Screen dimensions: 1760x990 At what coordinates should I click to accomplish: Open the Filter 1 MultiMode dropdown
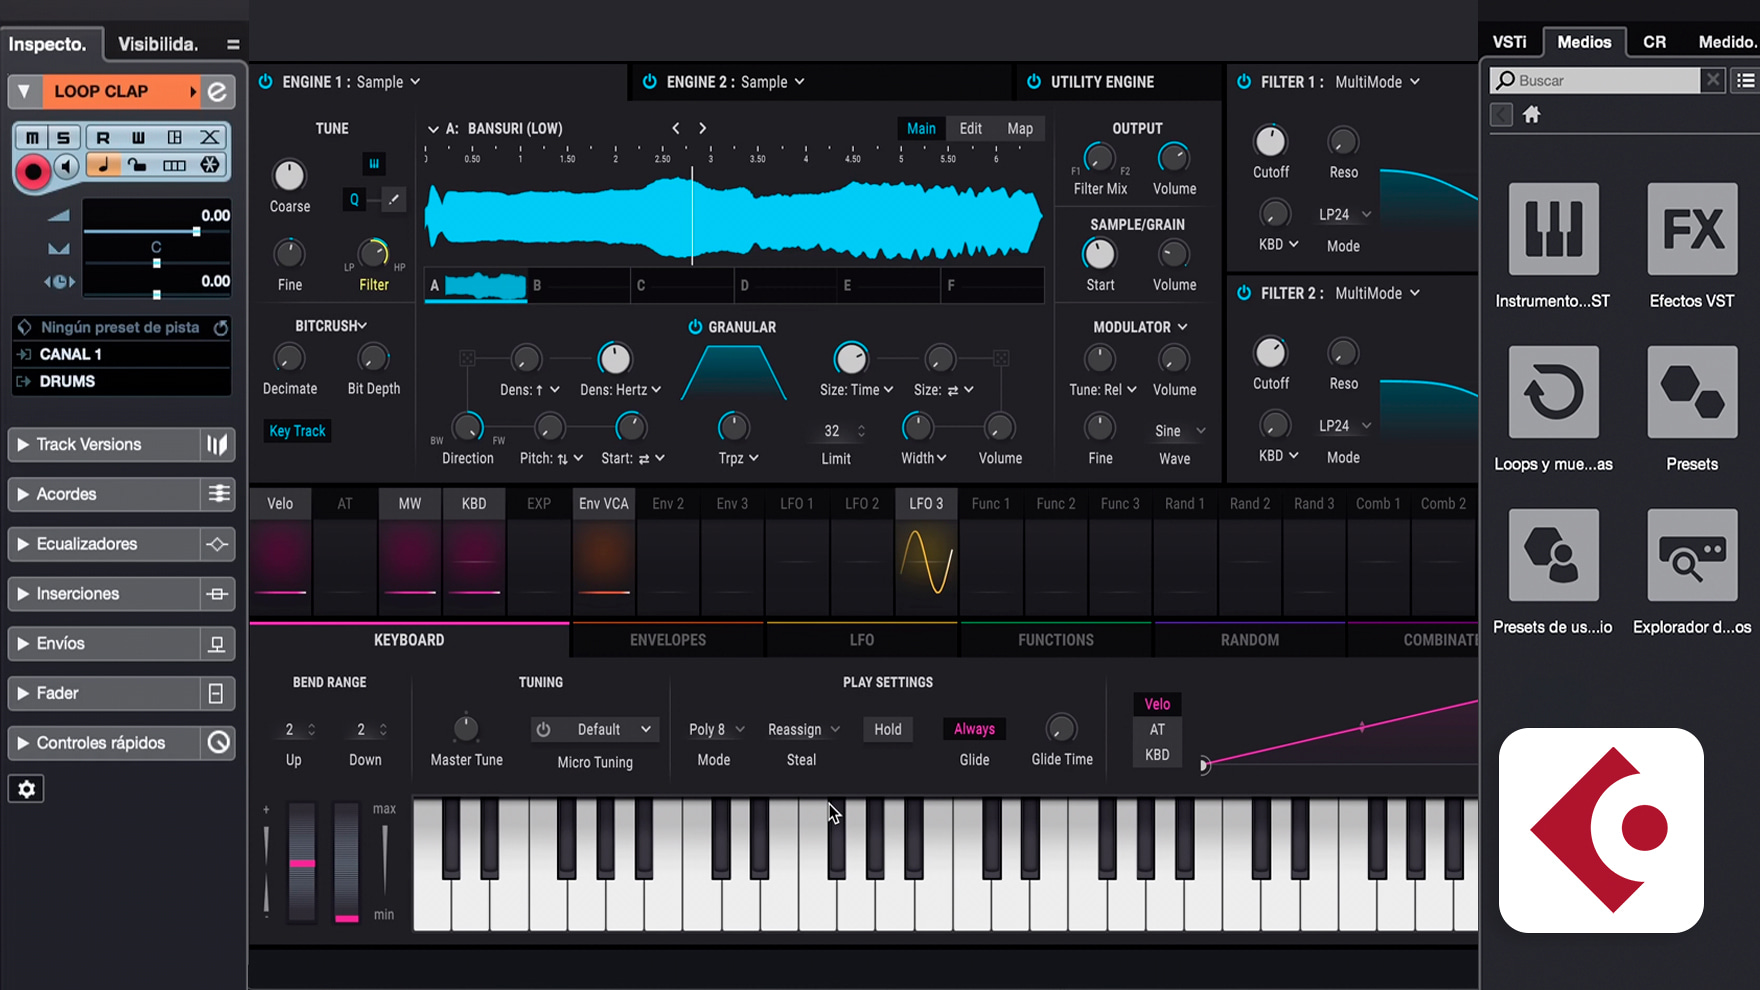click(1377, 82)
